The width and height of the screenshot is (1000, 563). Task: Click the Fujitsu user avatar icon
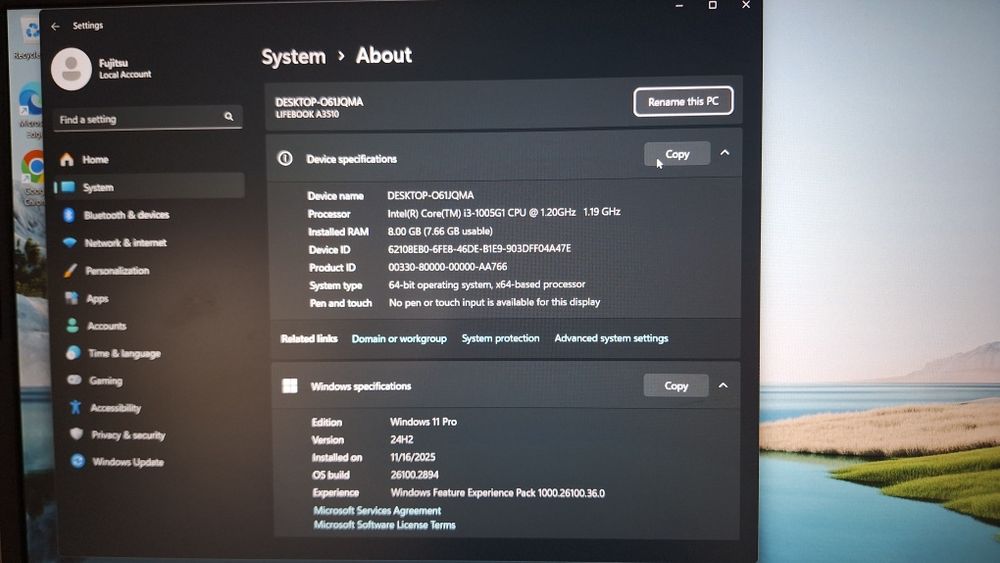(x=71, y=69)
